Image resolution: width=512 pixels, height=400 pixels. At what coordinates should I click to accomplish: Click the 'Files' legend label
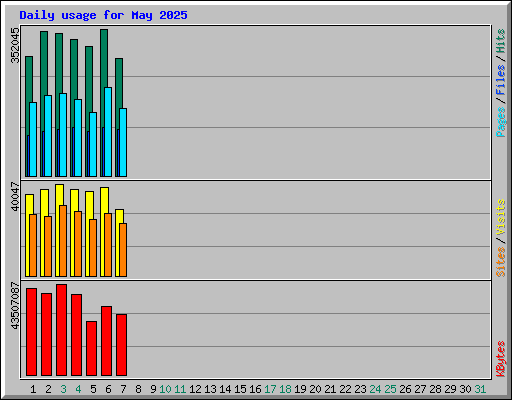point(501,80)
